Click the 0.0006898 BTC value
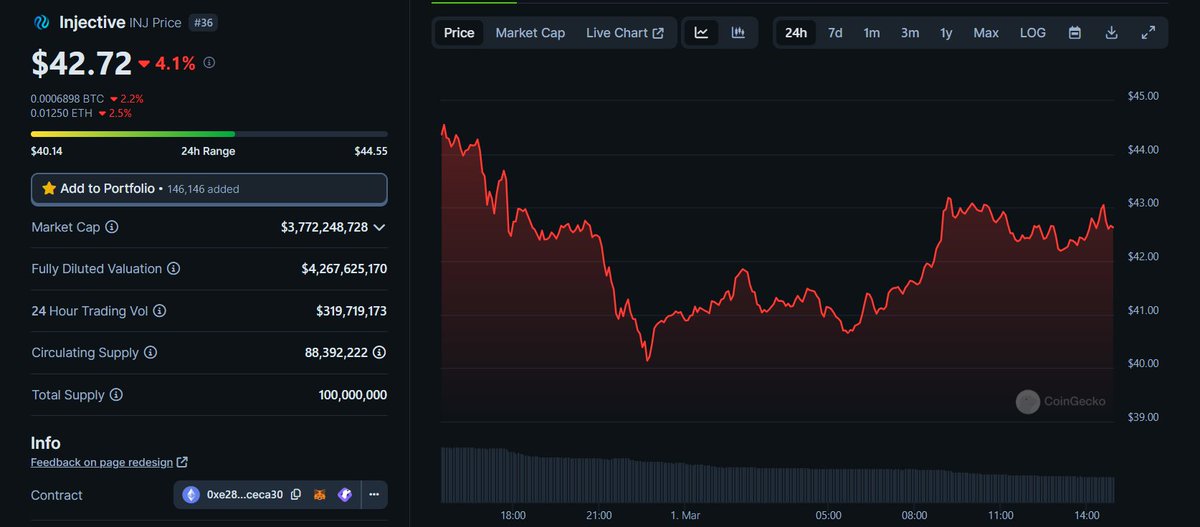The width and height of the screenshot is (1200, 527). pos(68,99)
